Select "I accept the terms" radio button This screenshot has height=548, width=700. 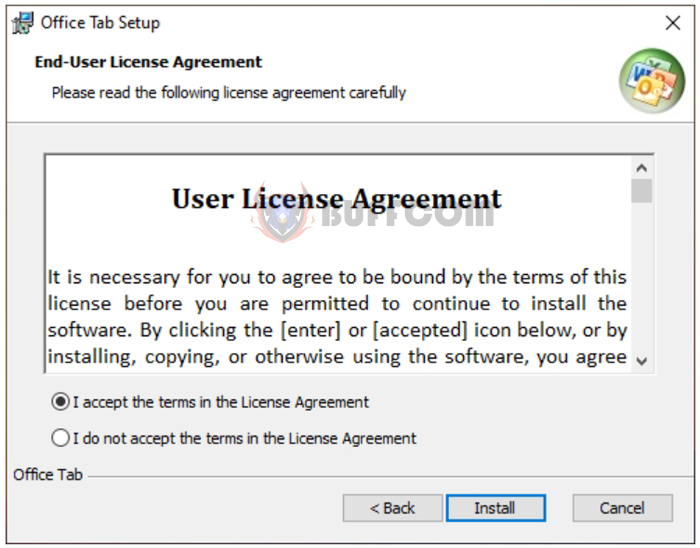coord(60,402)
